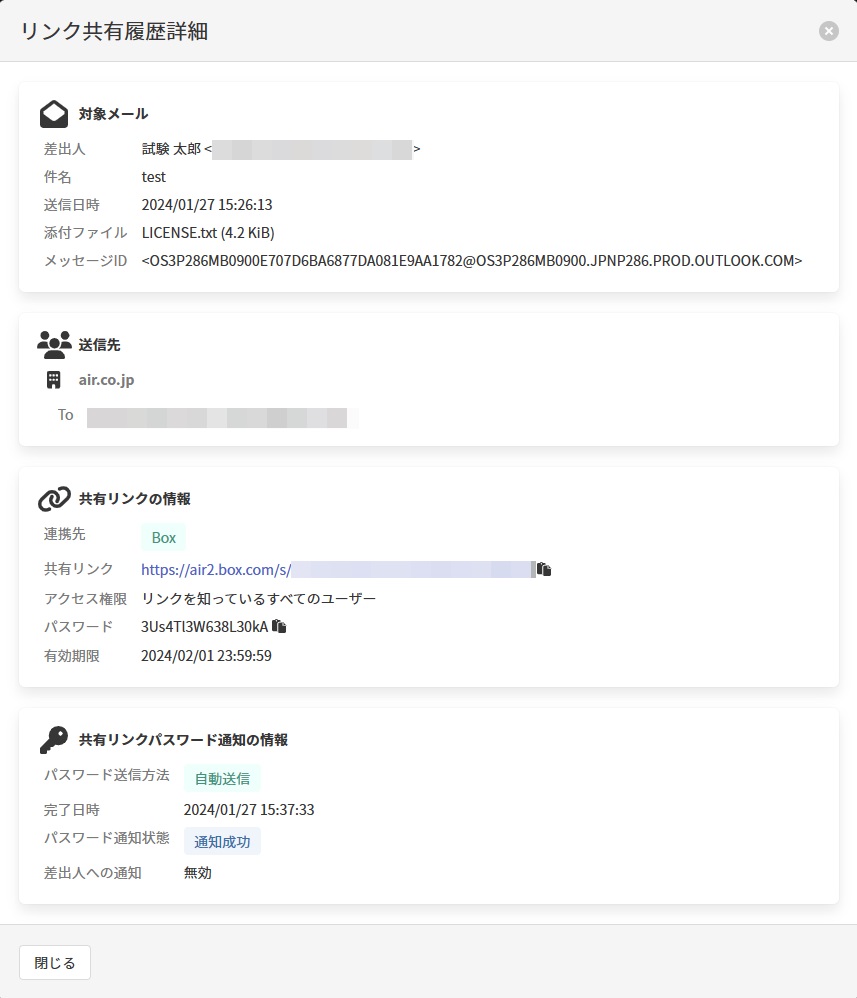857x998 pixels.
Task: Click the building icon next to air.co.jp
Action: coord(54,380)
